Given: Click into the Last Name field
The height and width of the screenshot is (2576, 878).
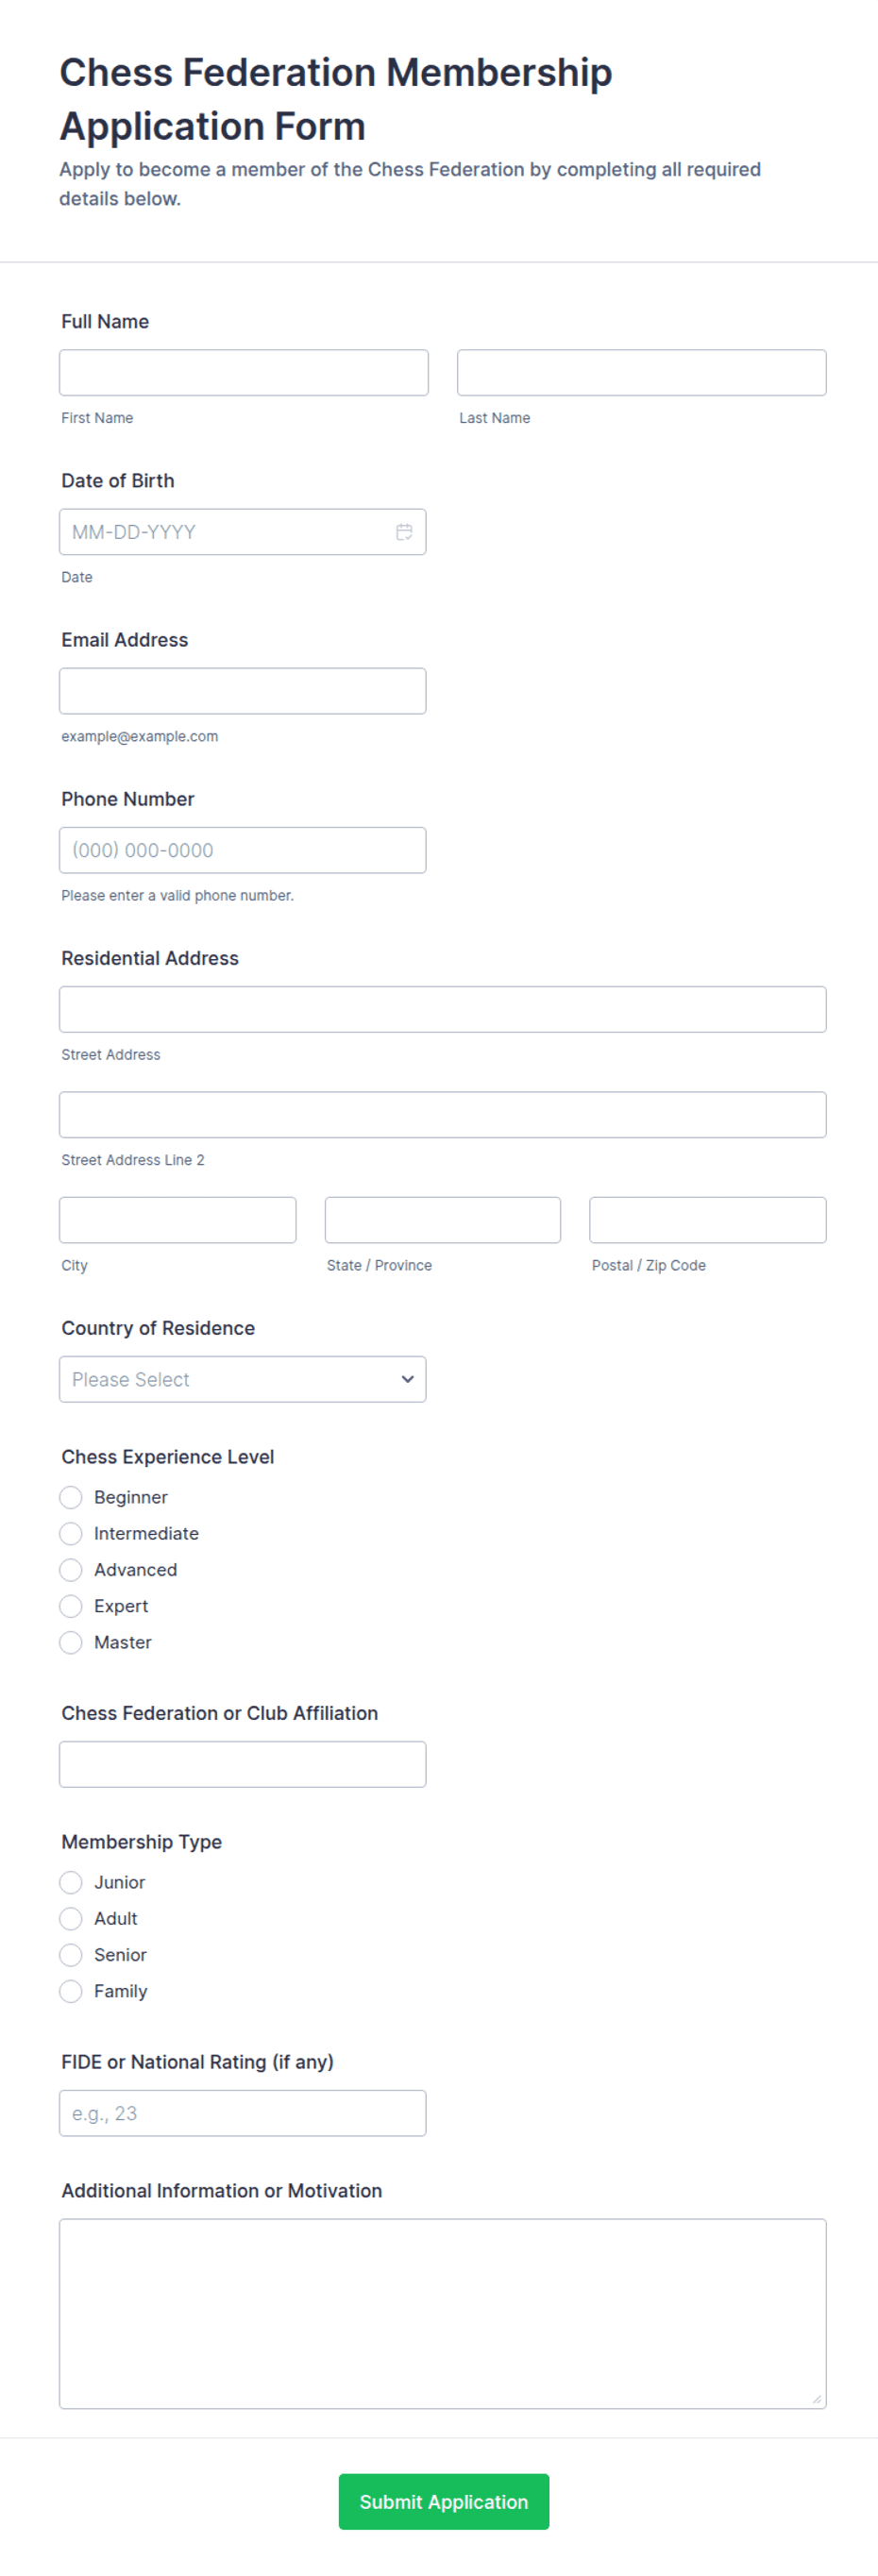Looking at the screenshot, I should [642, 373].
